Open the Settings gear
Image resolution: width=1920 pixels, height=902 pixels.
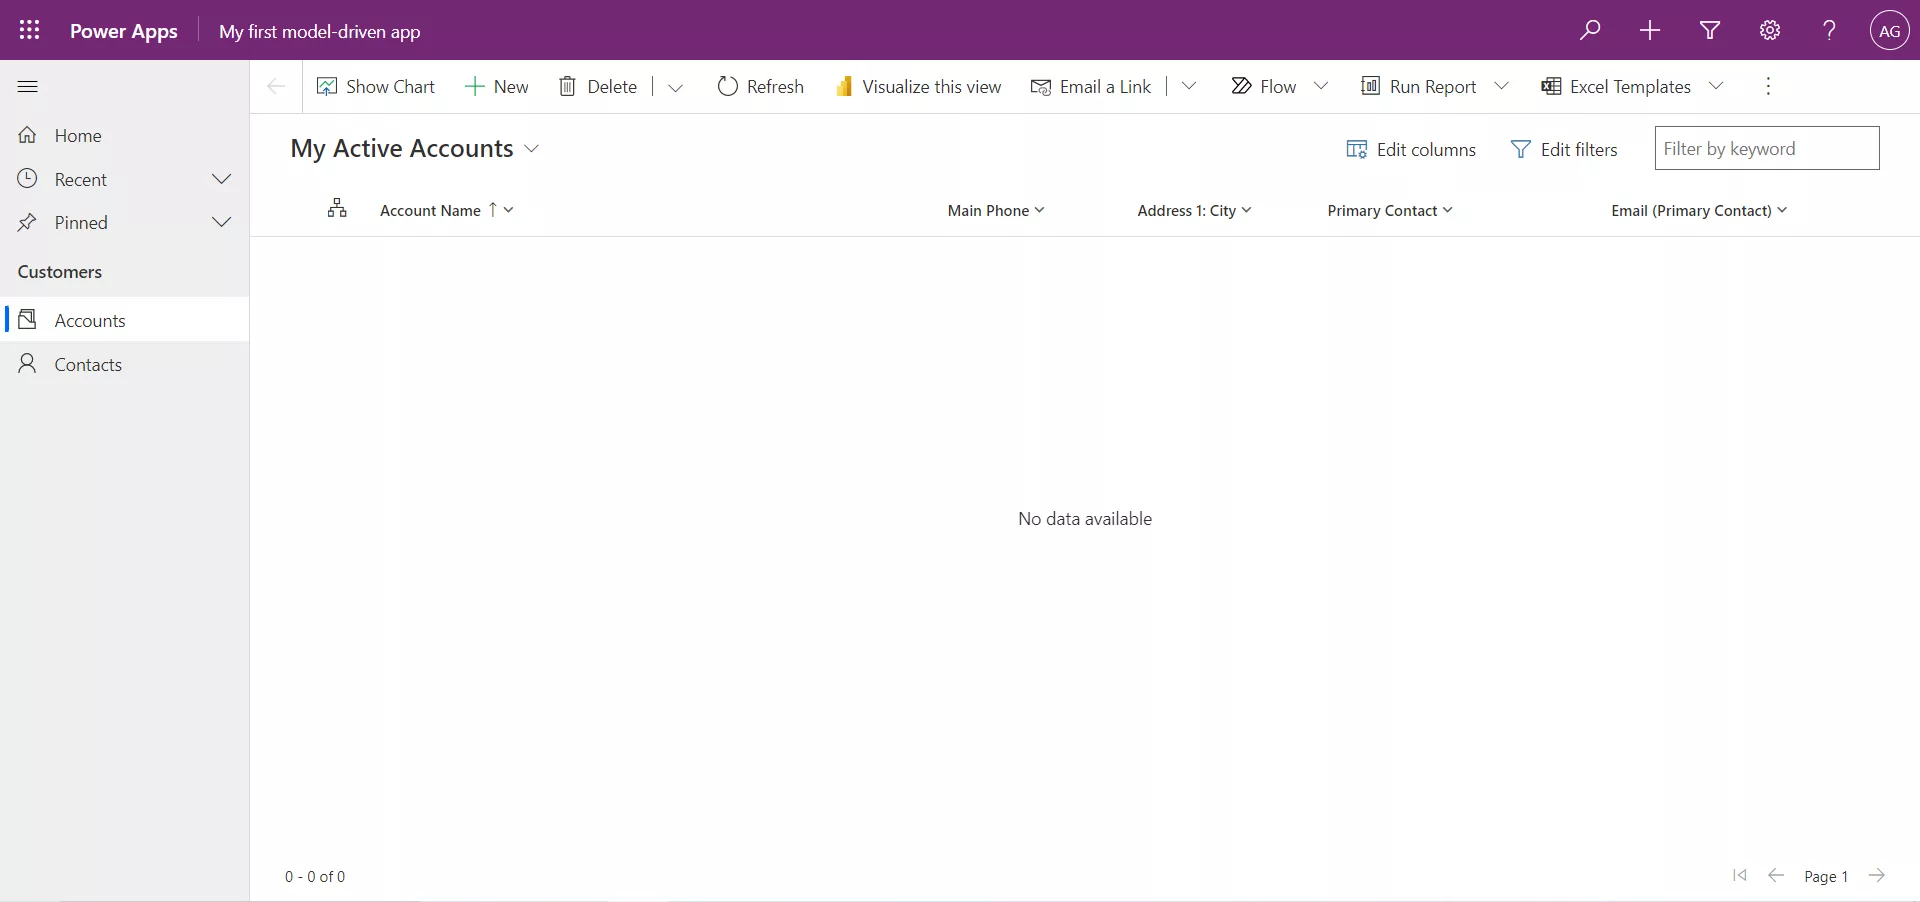1769,30
